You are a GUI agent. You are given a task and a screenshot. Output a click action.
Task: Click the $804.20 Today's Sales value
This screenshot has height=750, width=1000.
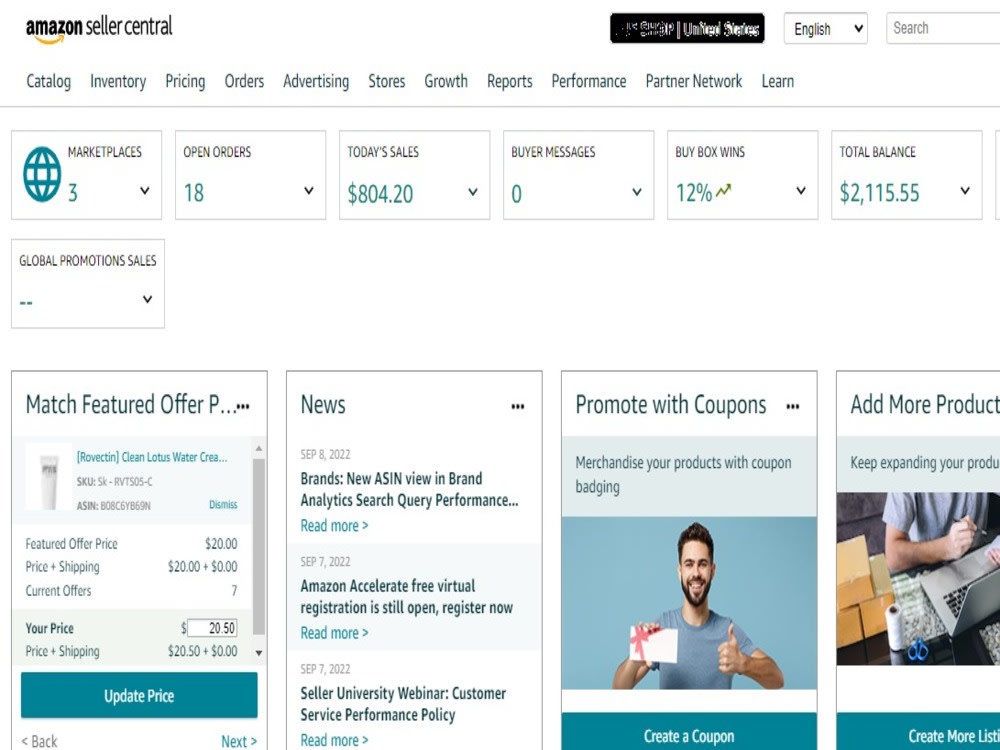pyautogui.click(x=380, y=194)
